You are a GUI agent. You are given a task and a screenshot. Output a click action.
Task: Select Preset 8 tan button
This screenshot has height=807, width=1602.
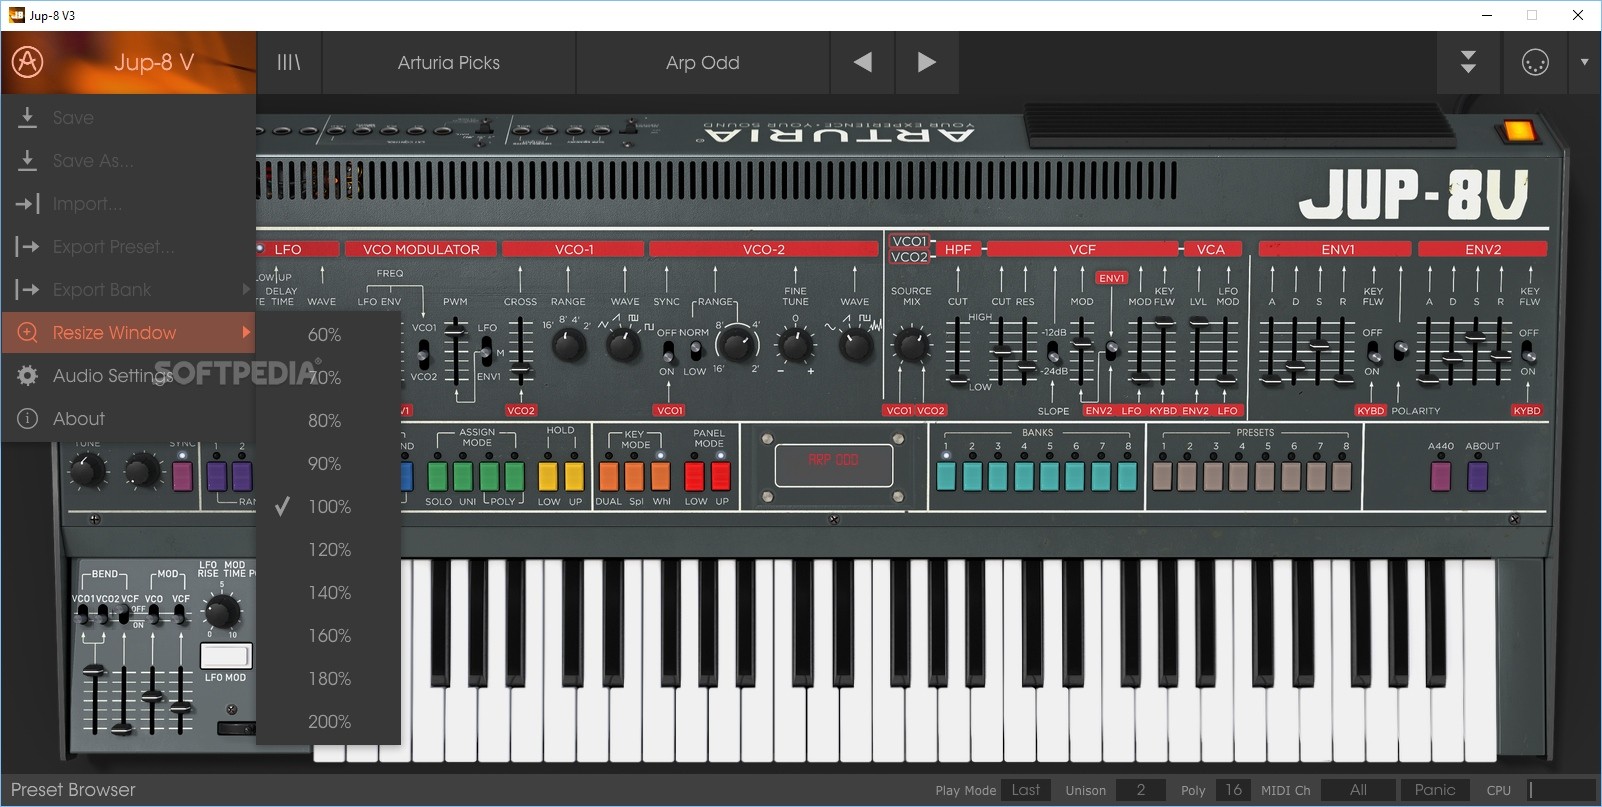click(1343, 475)
